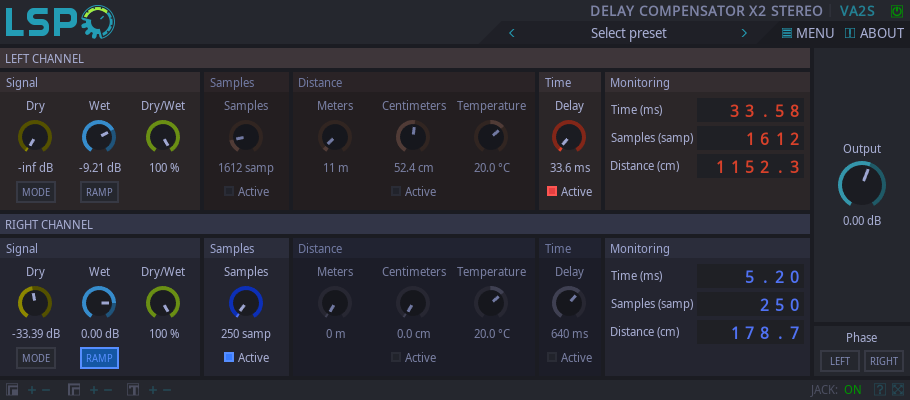Enable Left channel Distance Active checkbox
The height and width of the screenshot is (400, 910).
click(x=397, y=191)
